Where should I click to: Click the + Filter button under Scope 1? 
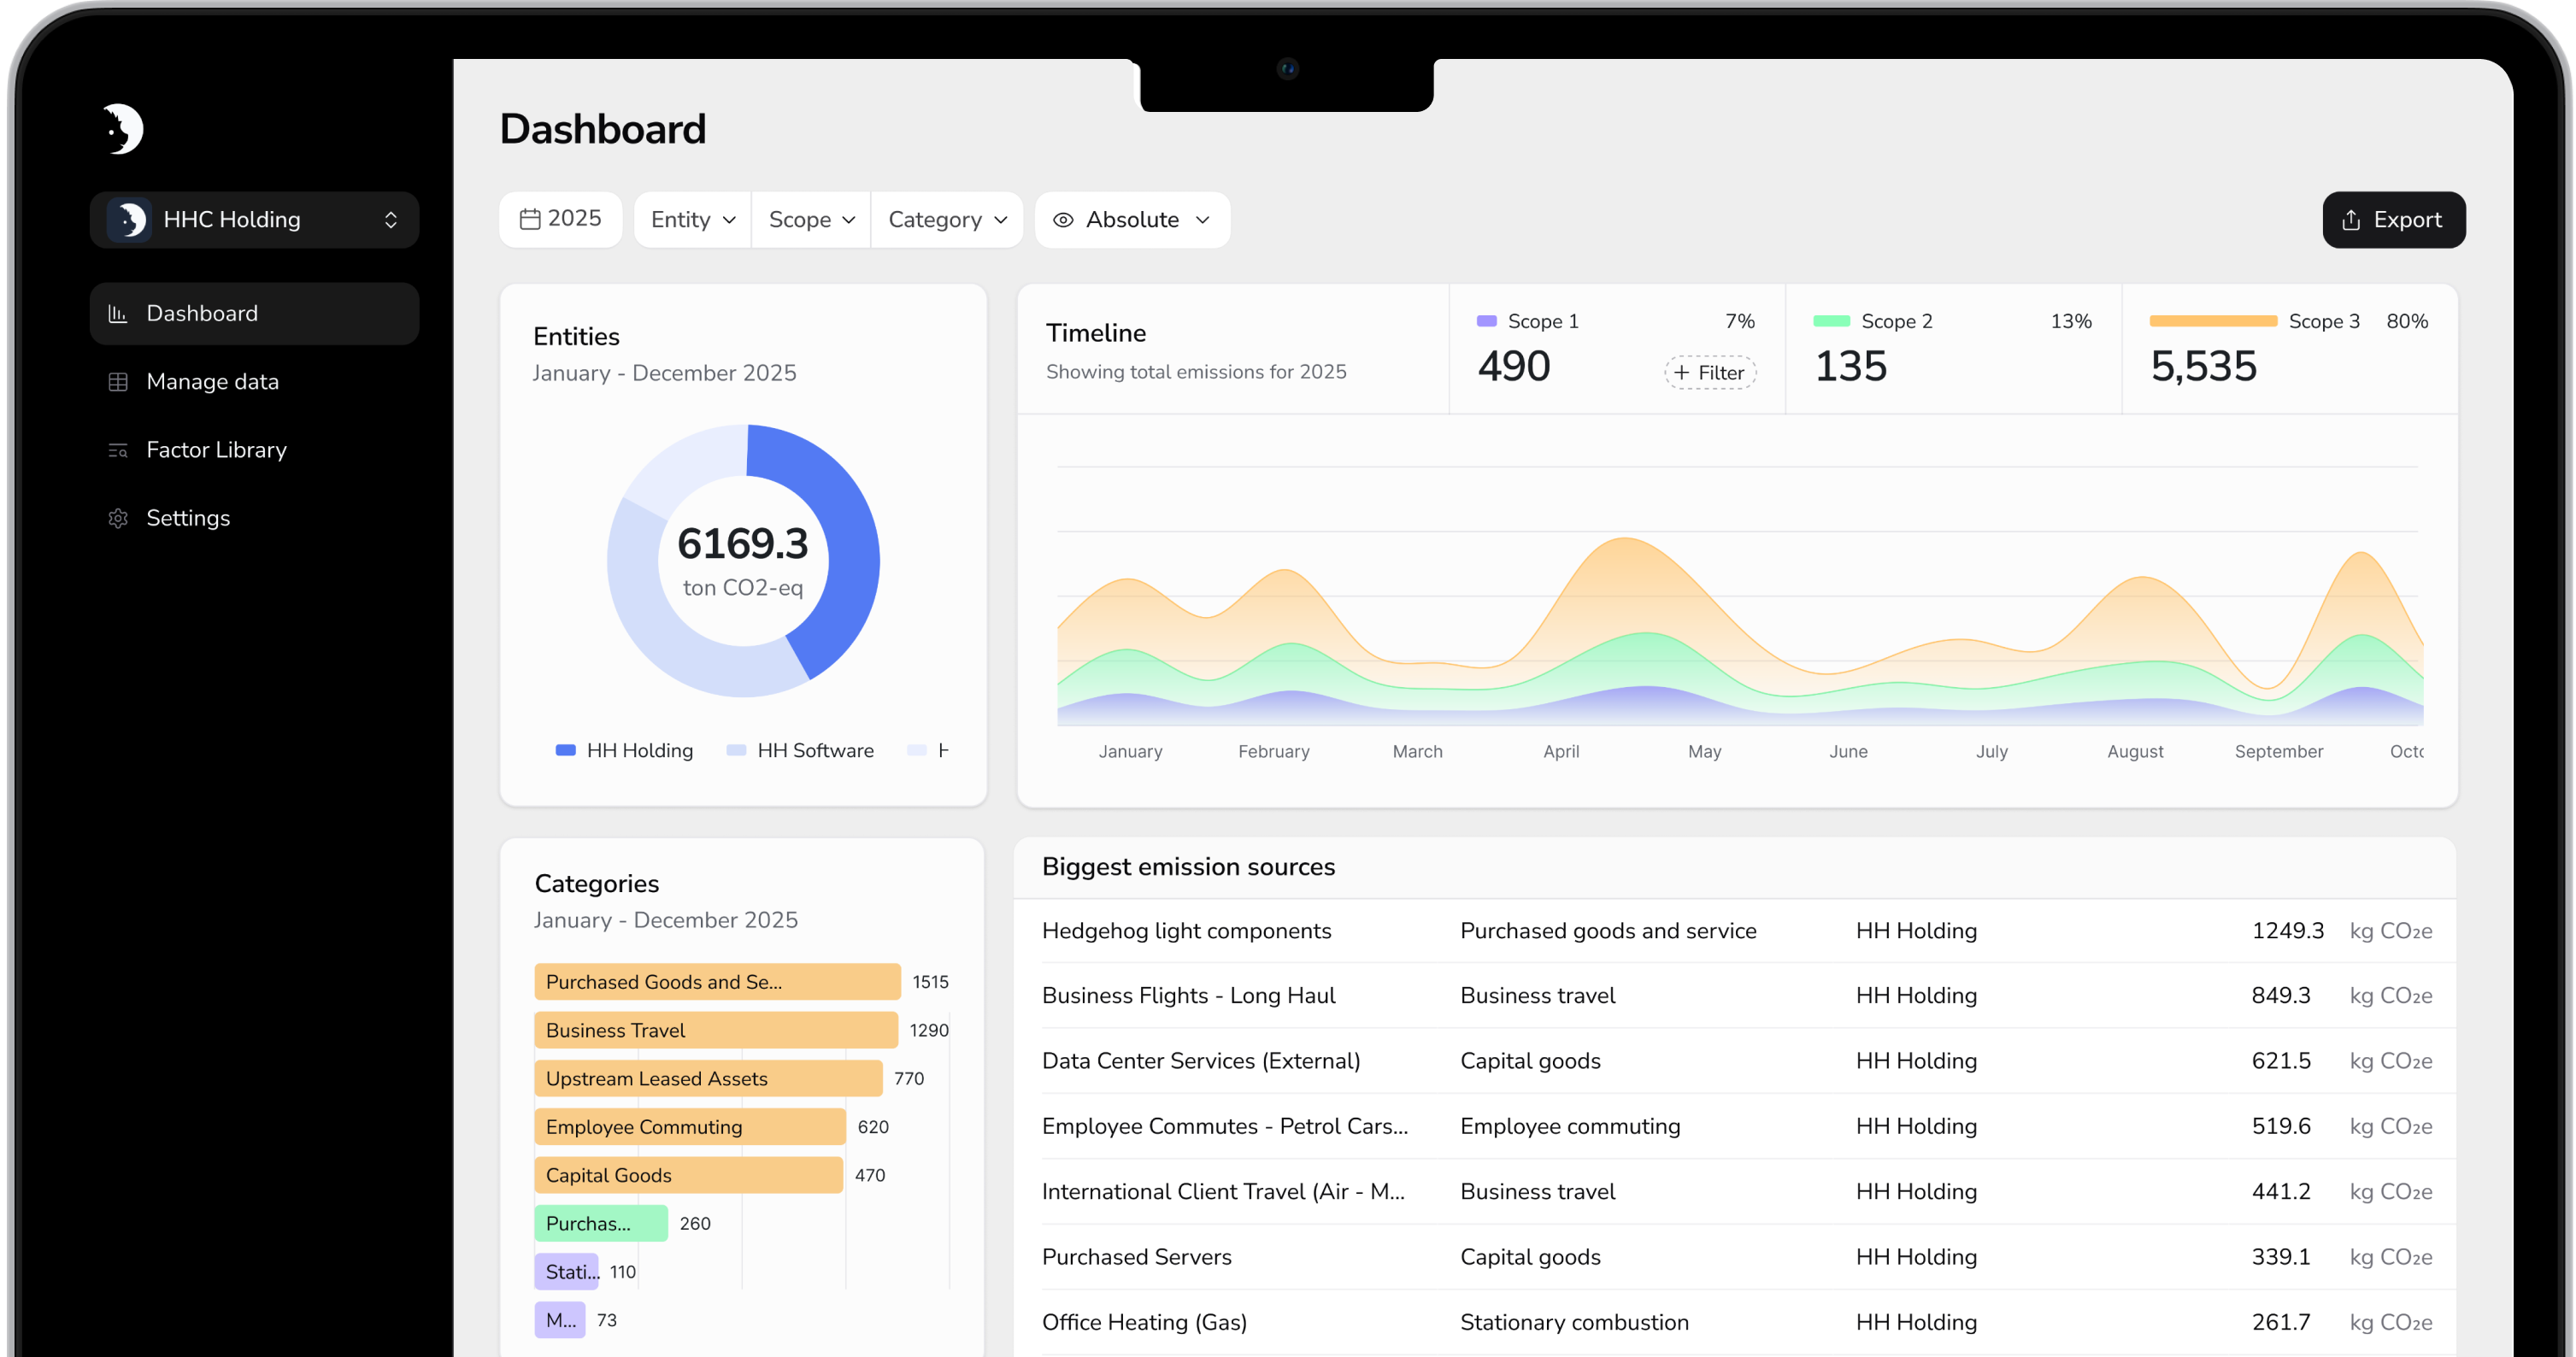(x=1710, y=373)
